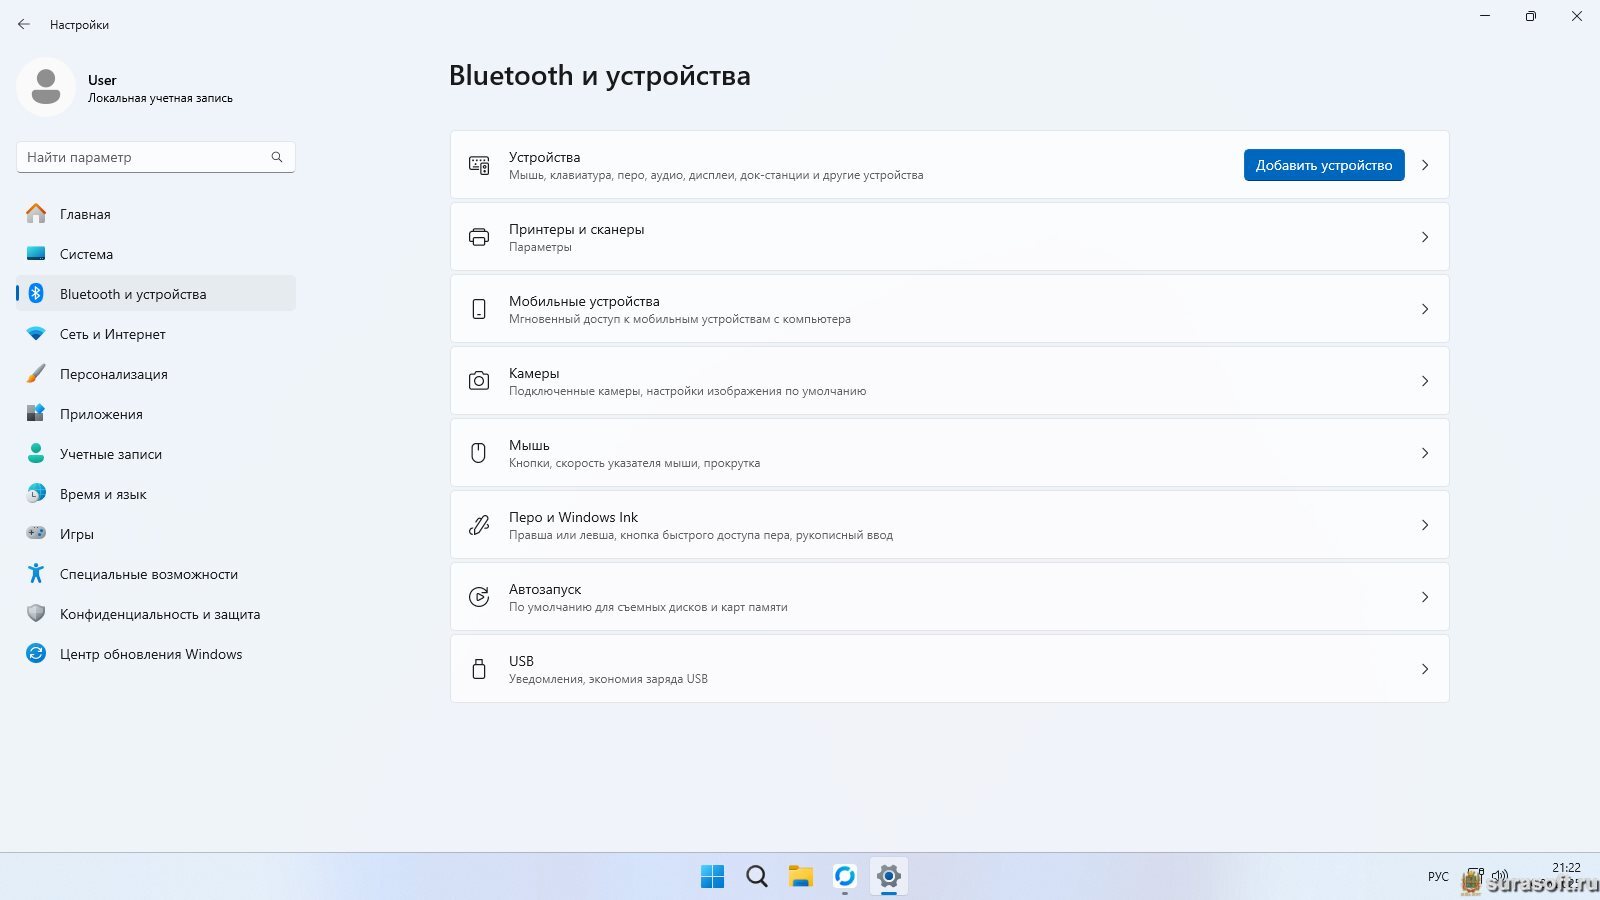Click the Устройства card icon
Viewport: 1600px width, 900px height.
tap(479, 165)
